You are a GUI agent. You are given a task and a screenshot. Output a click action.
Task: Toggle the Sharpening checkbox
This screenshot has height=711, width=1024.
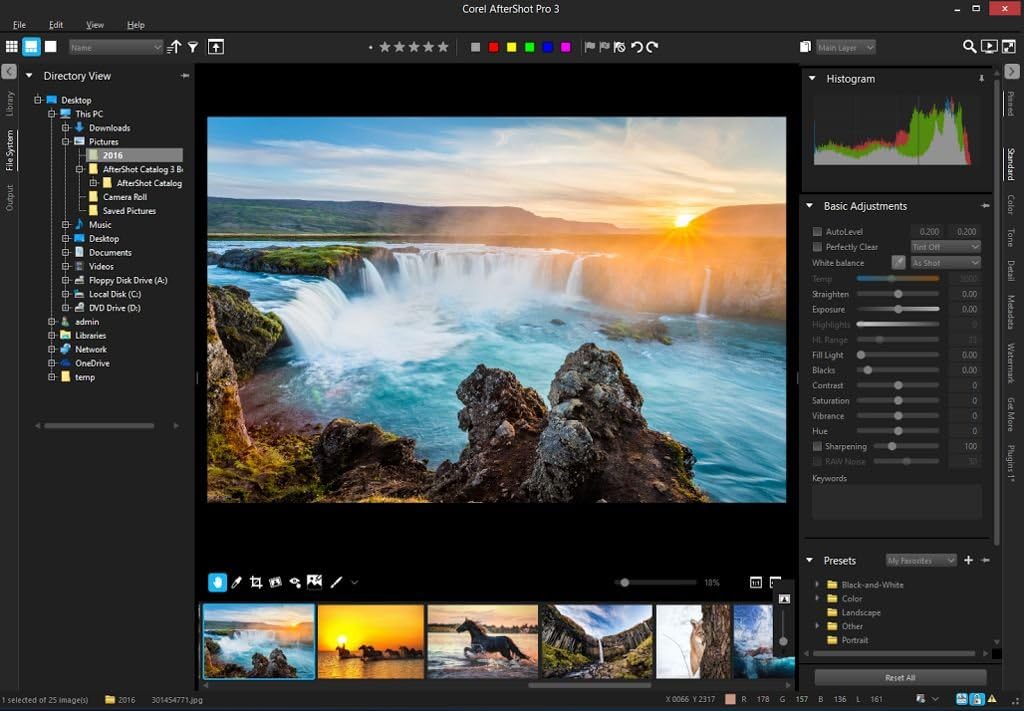[816, 446]
